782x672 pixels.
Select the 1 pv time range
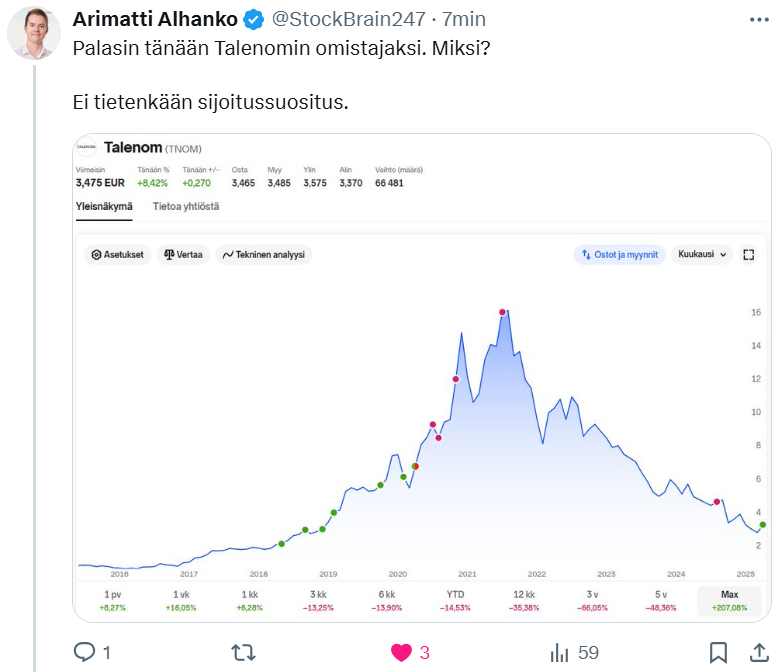pyautogui.click(x=110, y=601)
